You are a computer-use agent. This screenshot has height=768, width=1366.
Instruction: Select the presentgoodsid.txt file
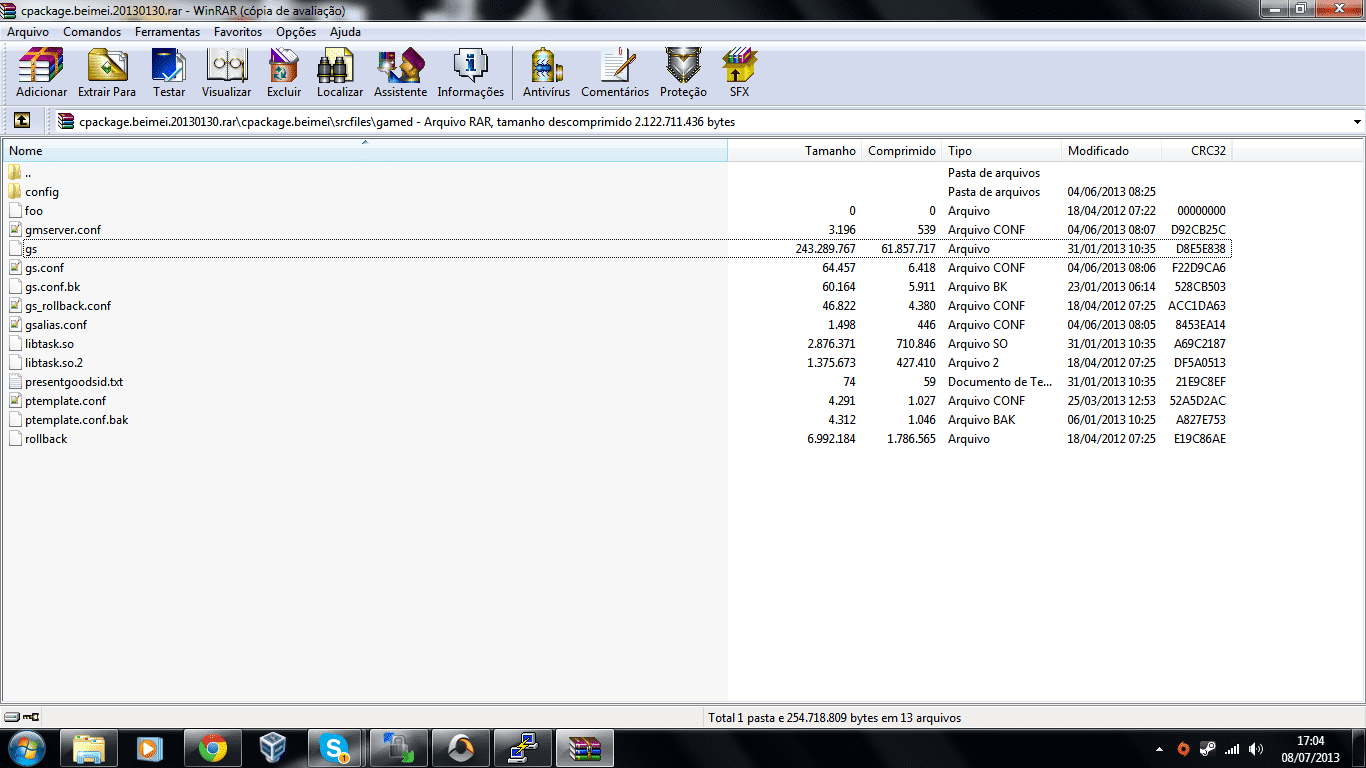pyautogui.click(x=74, y=382)
